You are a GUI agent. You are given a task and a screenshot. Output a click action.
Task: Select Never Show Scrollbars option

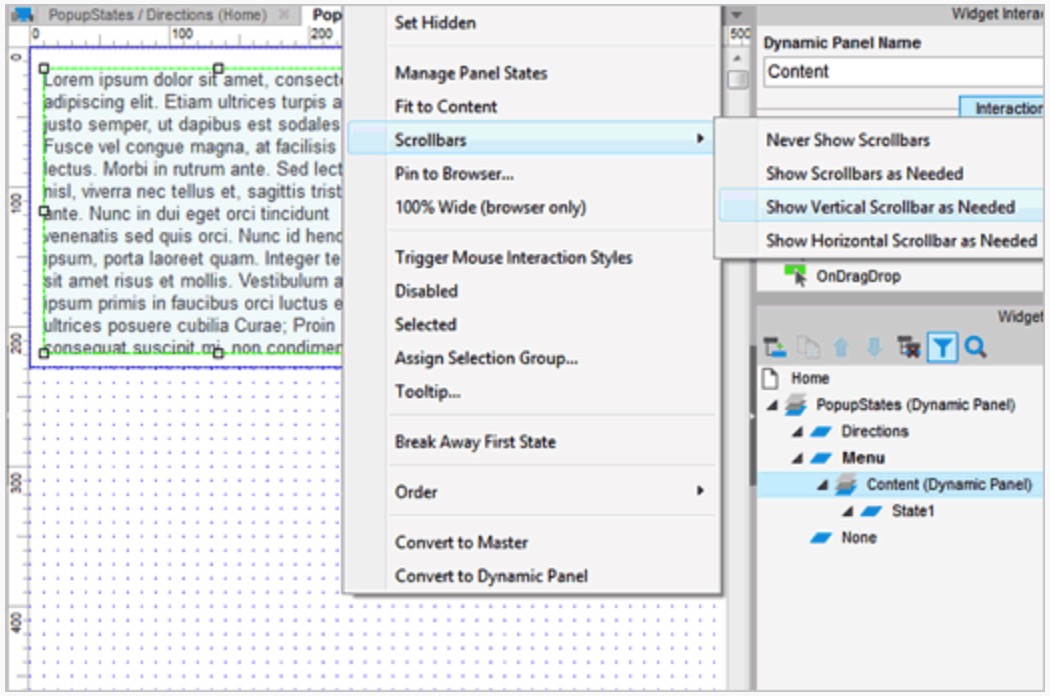tap(881, 140)
